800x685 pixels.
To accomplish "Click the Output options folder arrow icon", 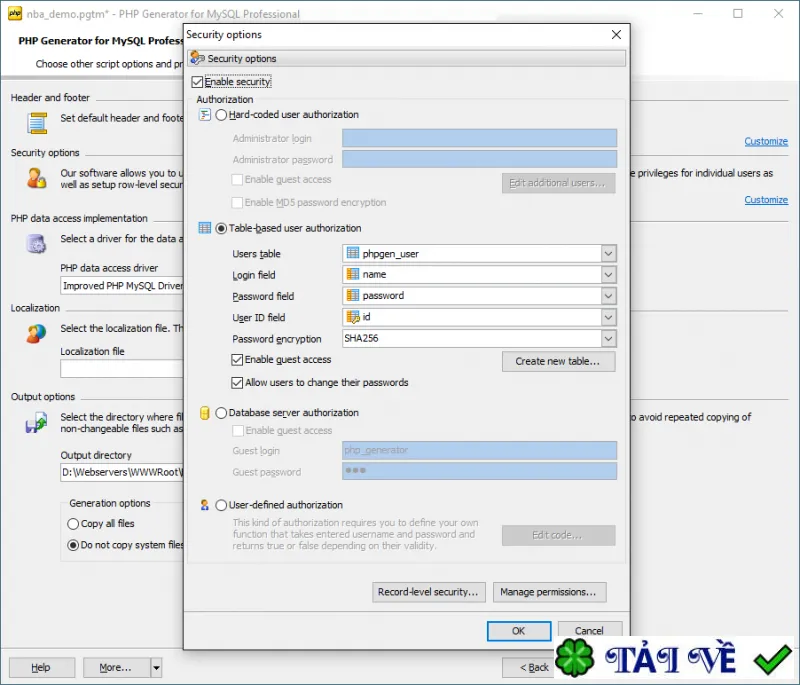I will (x=36, y=423).
